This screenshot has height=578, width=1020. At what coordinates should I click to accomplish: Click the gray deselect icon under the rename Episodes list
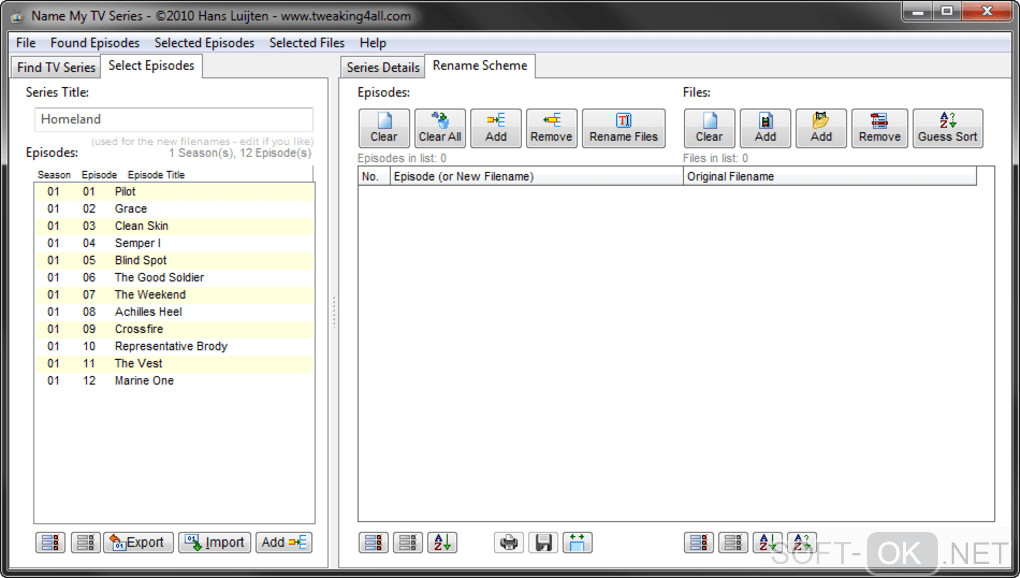(408, 542)
